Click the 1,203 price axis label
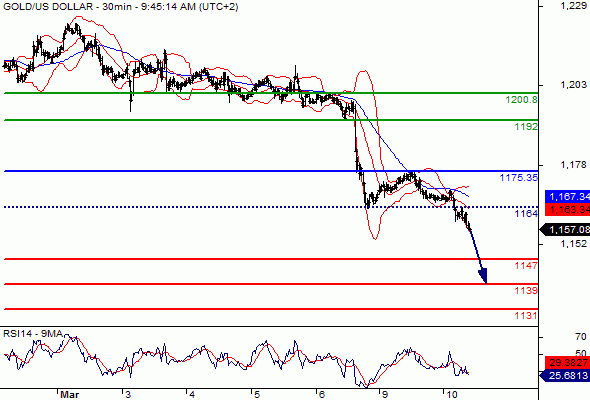Screen dimensions: 590x400 [x=573, y=85]
